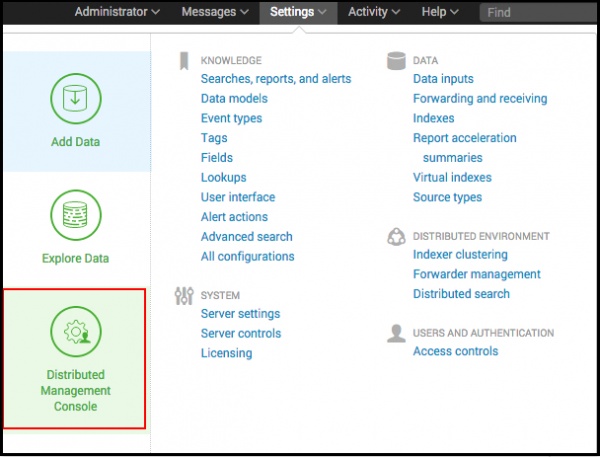Click the Distributed Environment cluster icon

pyautogui.click(x=396, y=237)
